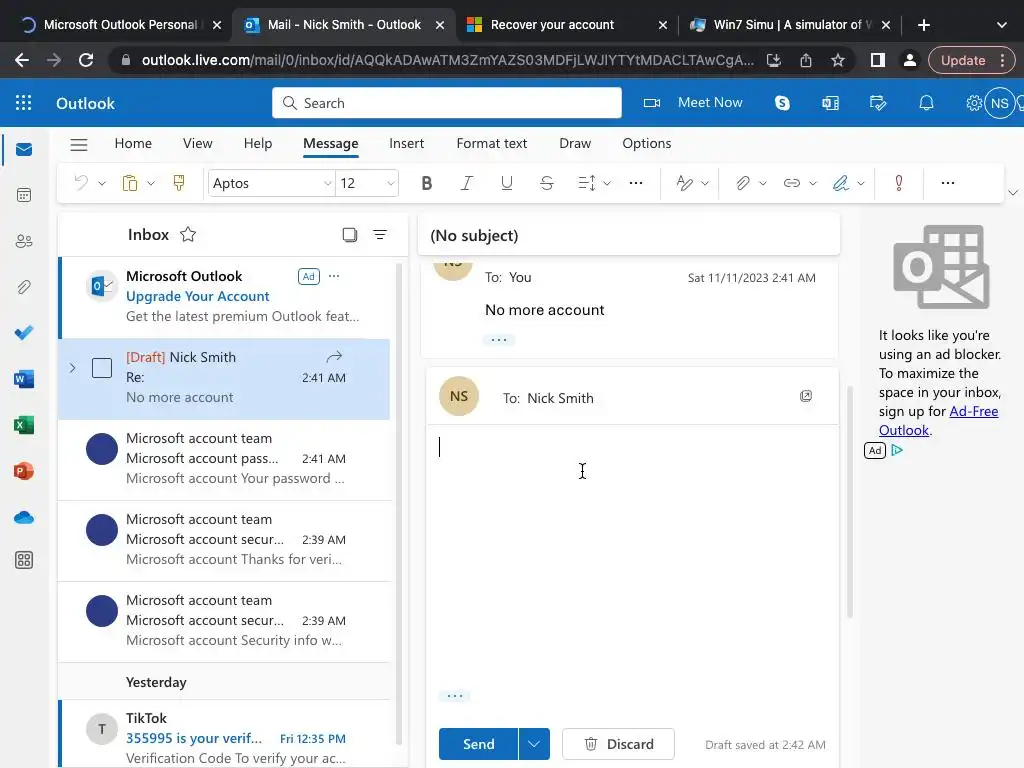Switch to the Home ribbon tab
The width and height of the screenshot is (1024, 768).
click(133, 143)
